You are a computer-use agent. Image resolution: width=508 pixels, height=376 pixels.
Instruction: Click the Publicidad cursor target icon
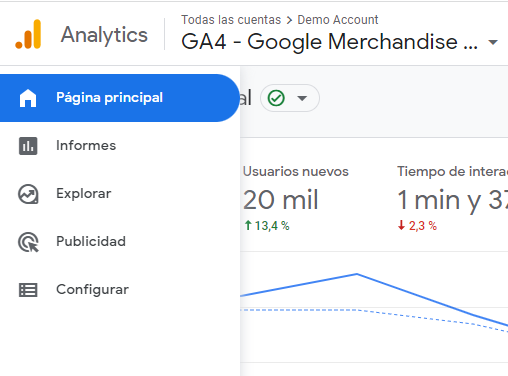click(28, 242)
